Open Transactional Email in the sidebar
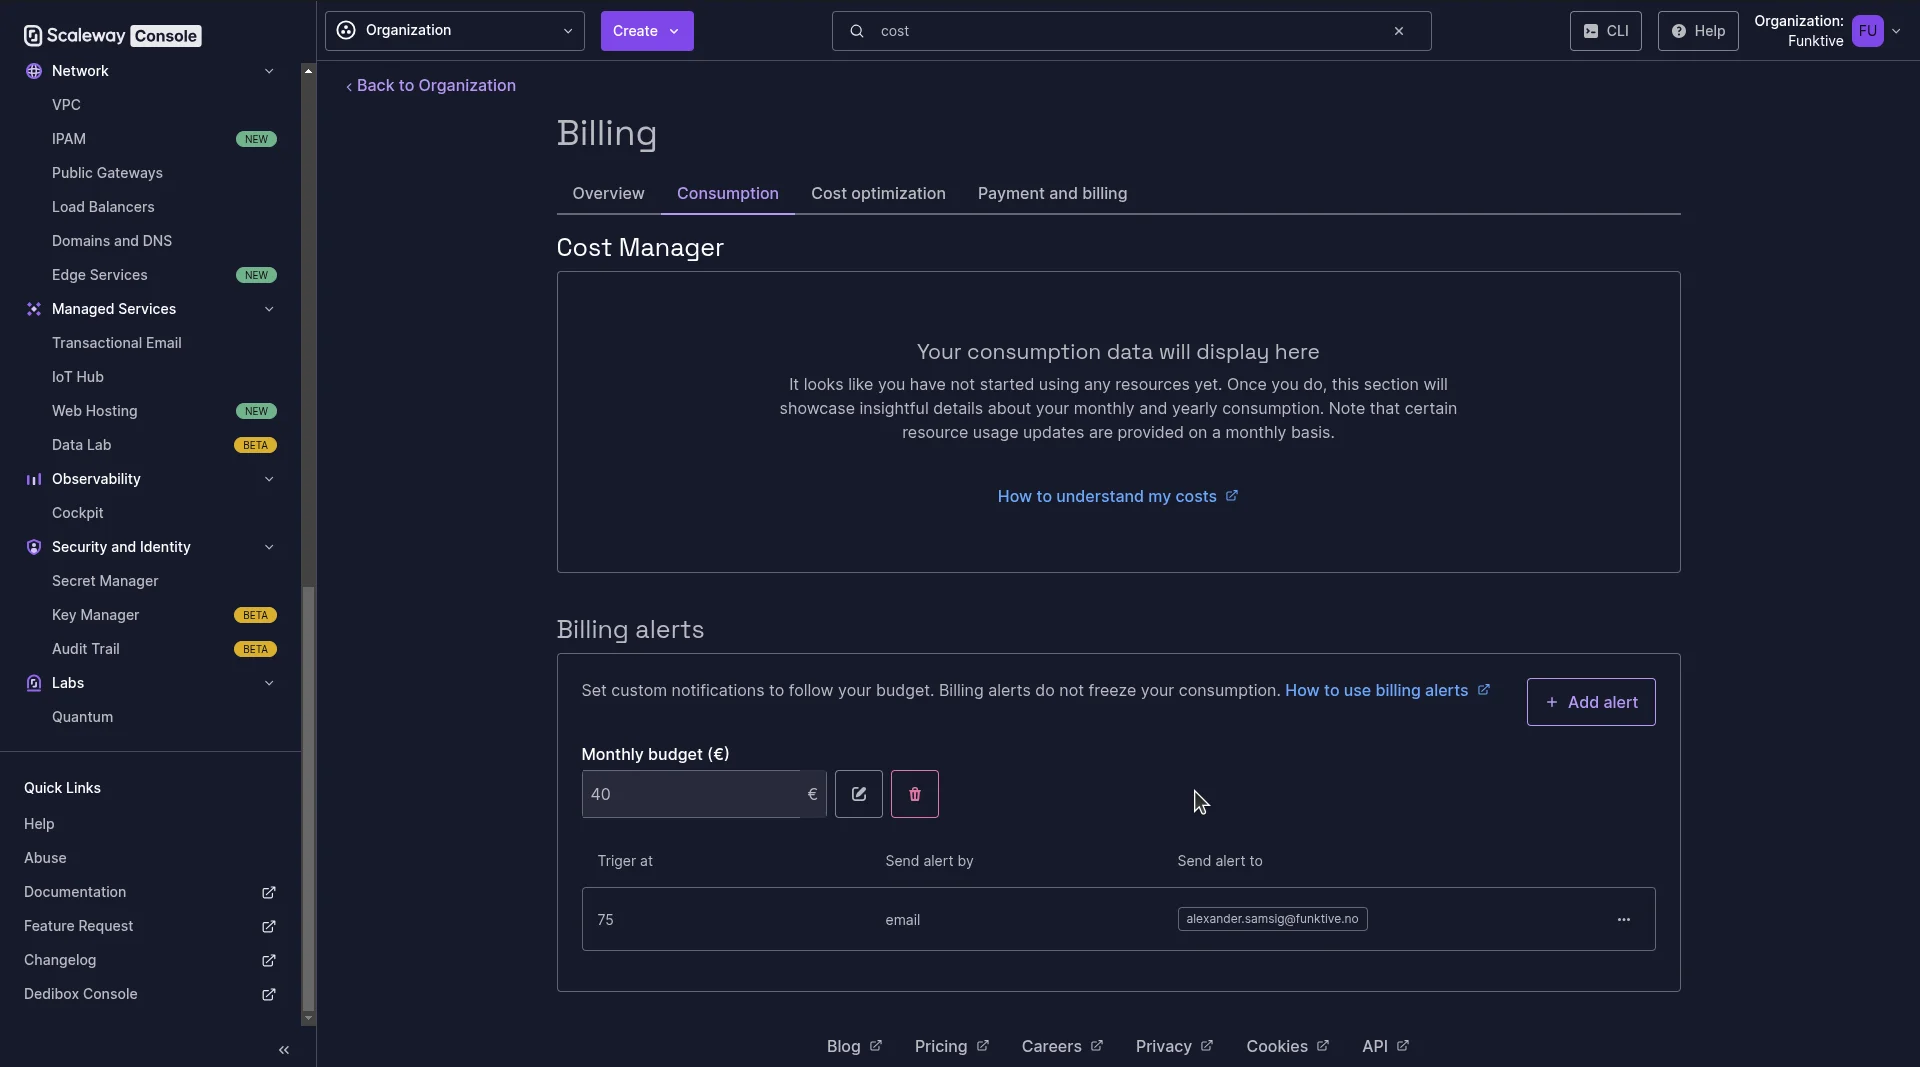The height and width of the screenshot is (1067, 1920). pos(117,343)
